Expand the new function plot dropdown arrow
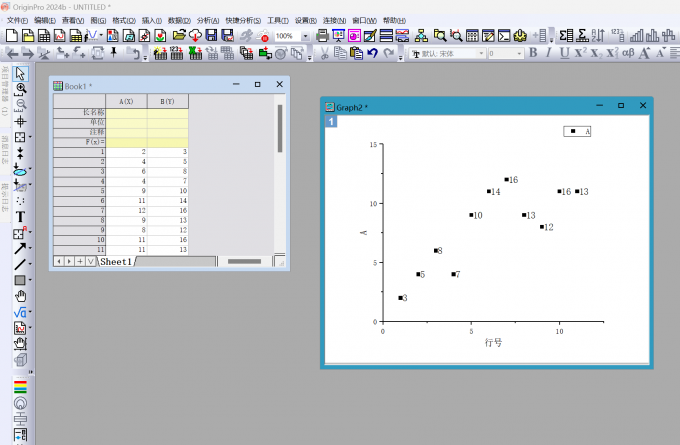Viewport: 680px width, 445px height. click(x=101, y=35)
